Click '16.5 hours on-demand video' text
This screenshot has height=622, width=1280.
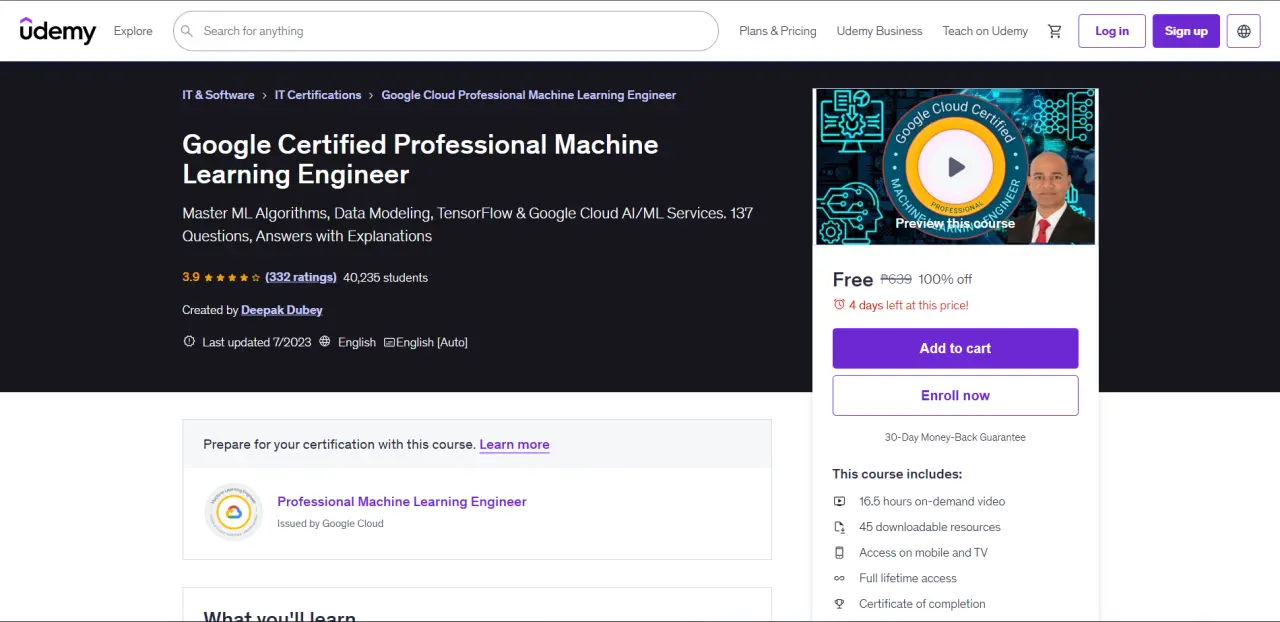(x=932, y=501)
